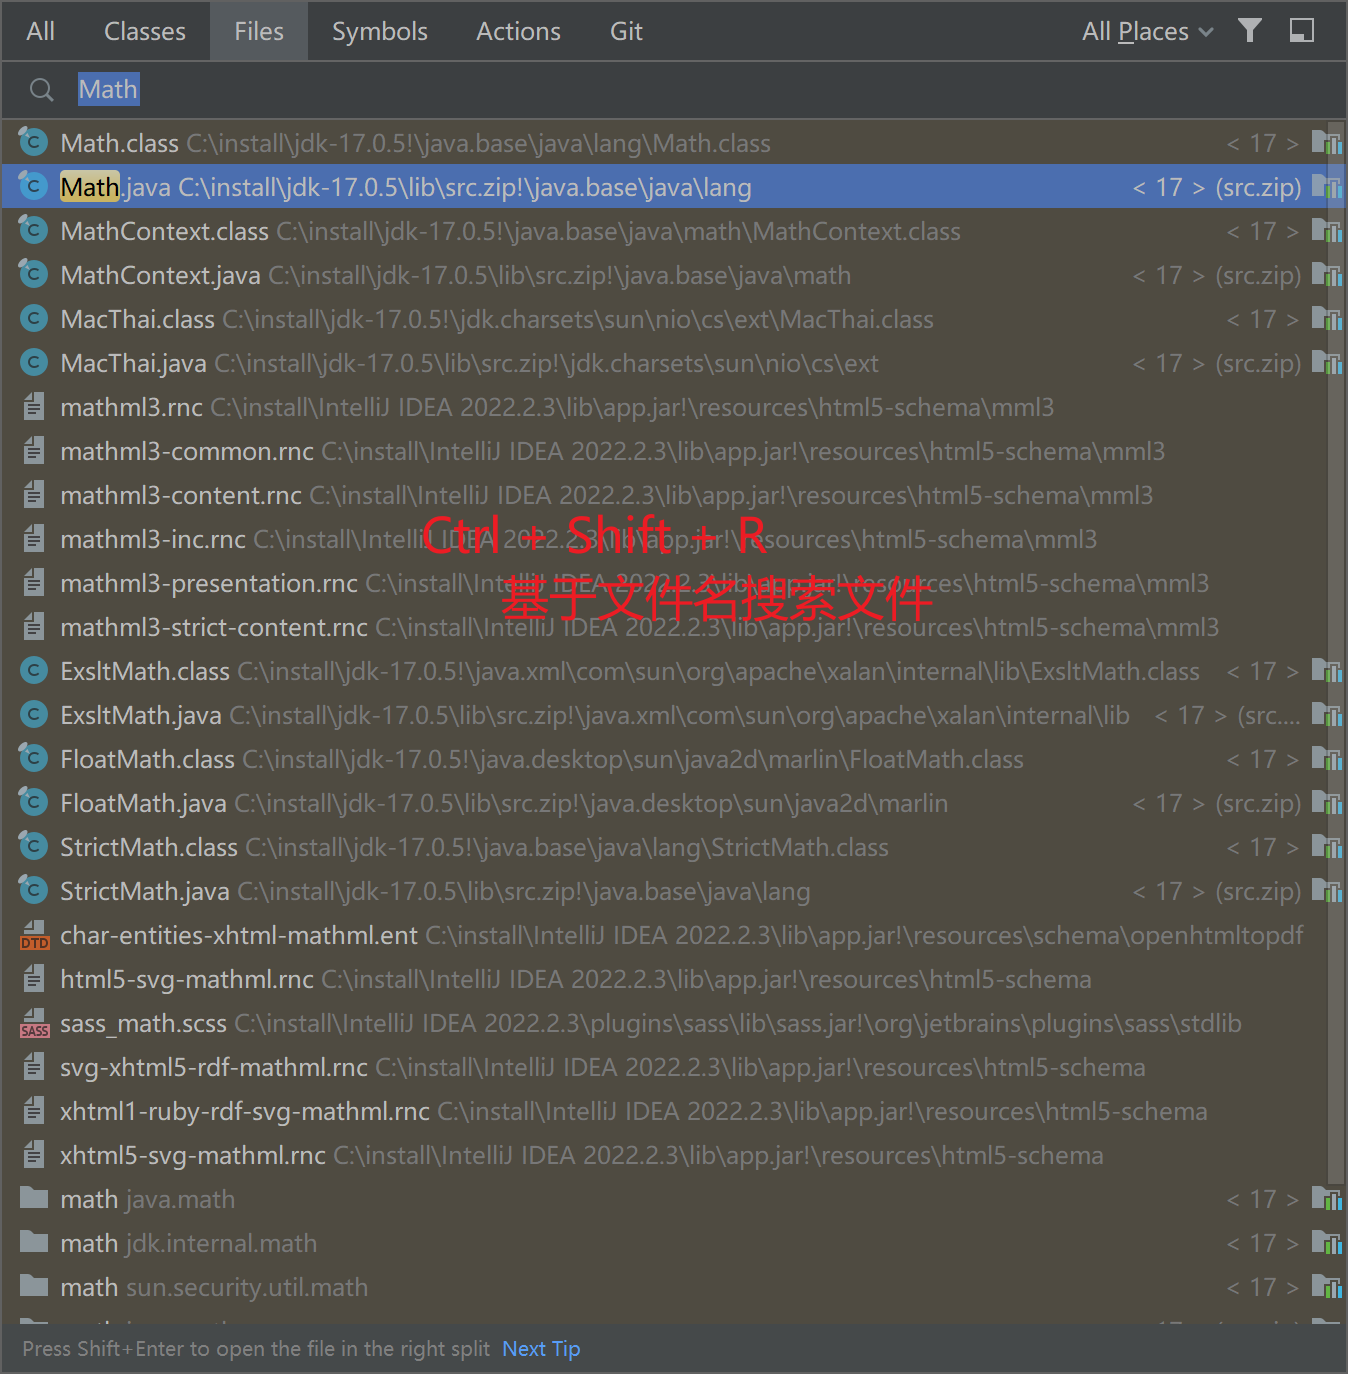
Task: Click library icon at end of MacThai.class row
Action: [x=1327, y=319]
